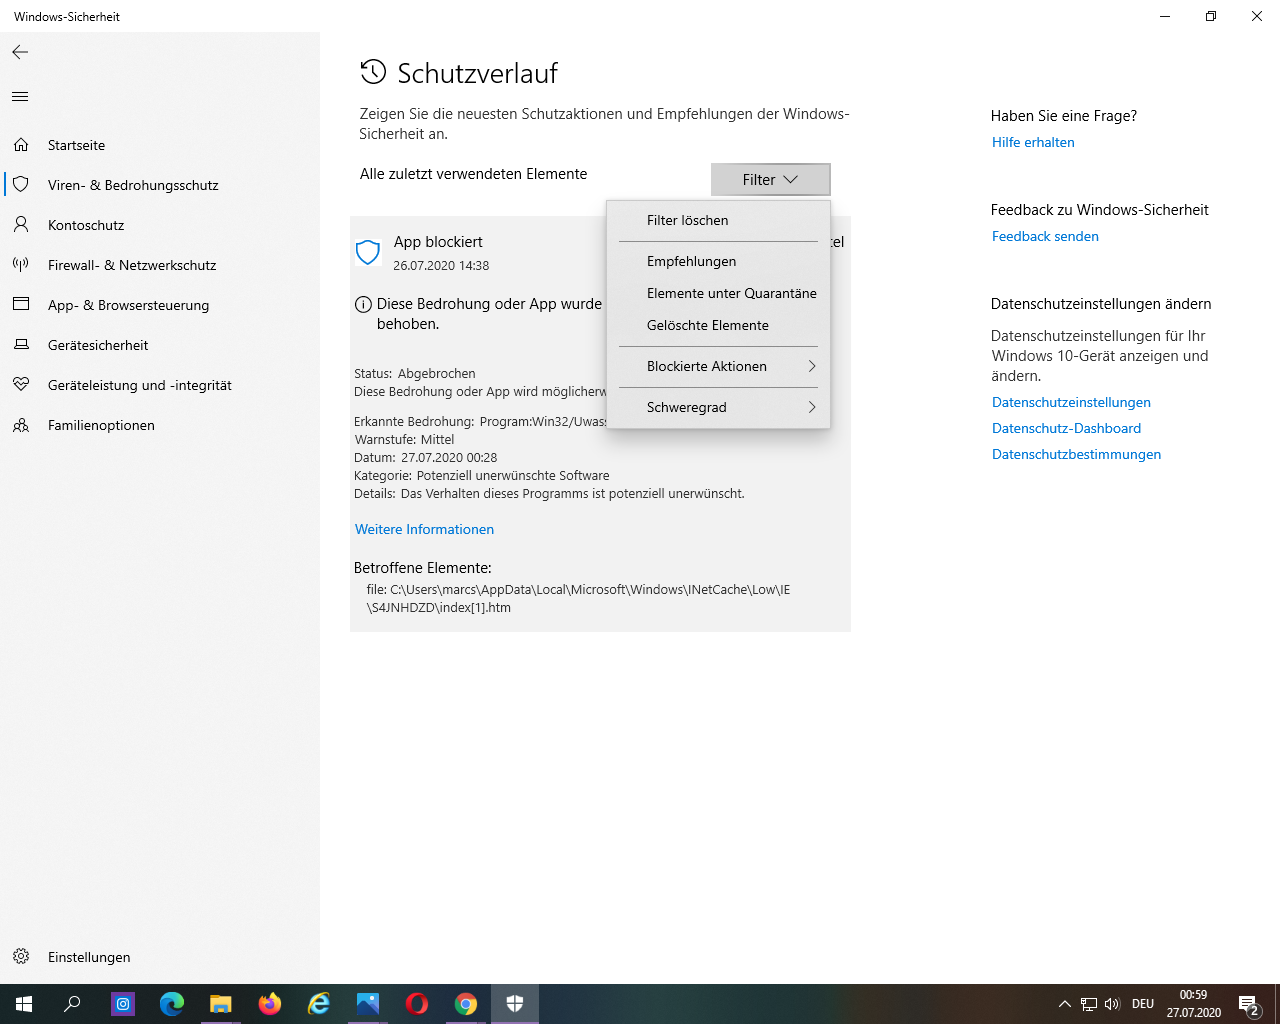1280x1024 pixels.
Task: Click the Firewall- & Netzwerkschutz antenna icon
Action: tap(21, 265)
